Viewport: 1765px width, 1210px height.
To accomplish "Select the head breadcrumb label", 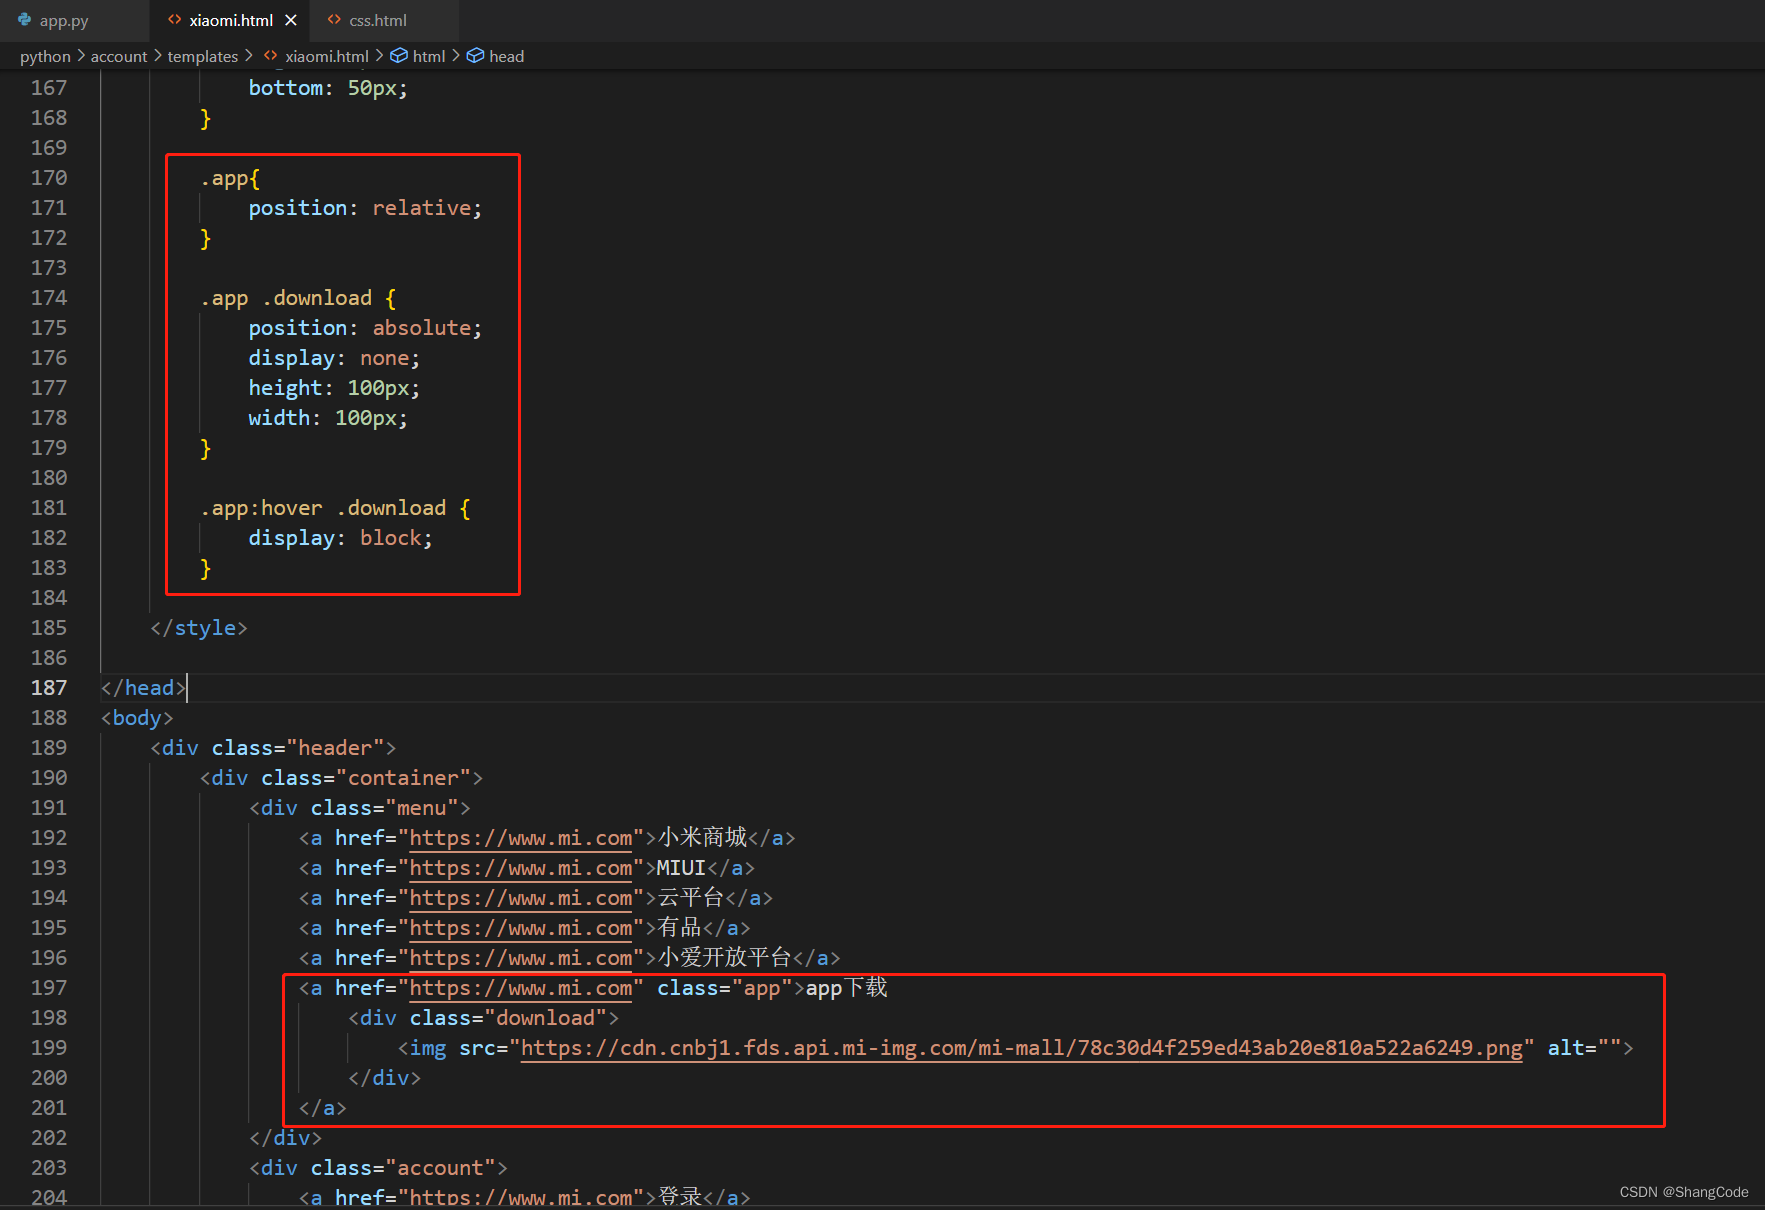I will point(506,56).
